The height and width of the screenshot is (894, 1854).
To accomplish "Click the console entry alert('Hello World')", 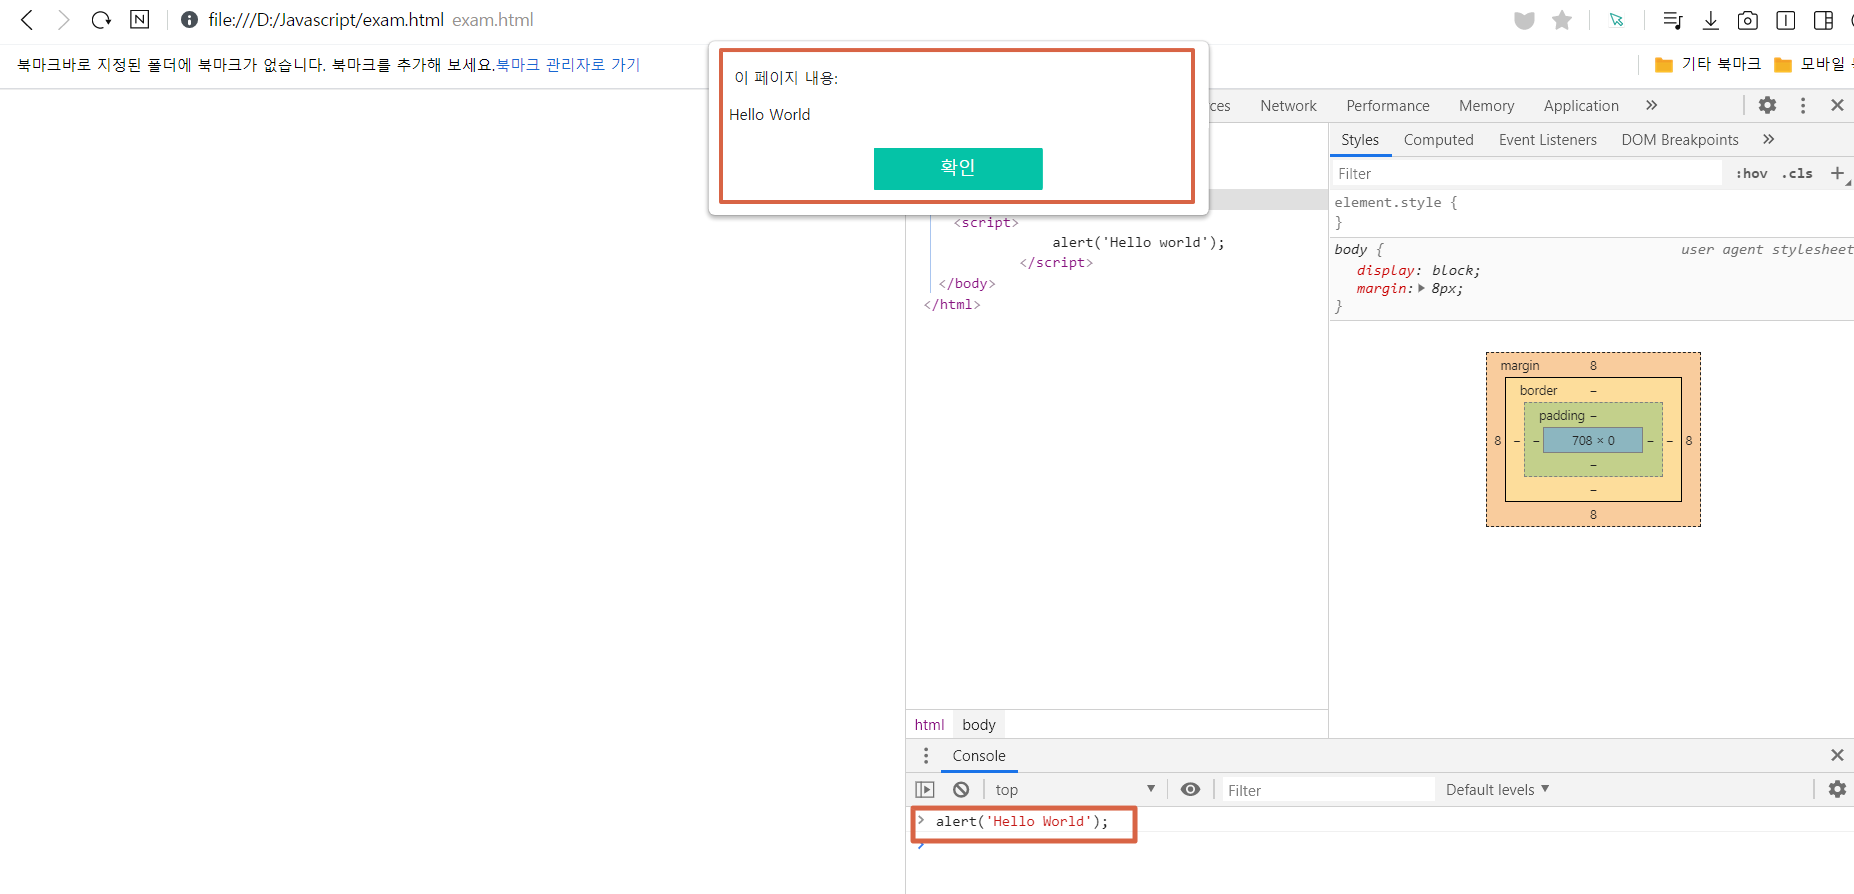I will [1022, 821].
